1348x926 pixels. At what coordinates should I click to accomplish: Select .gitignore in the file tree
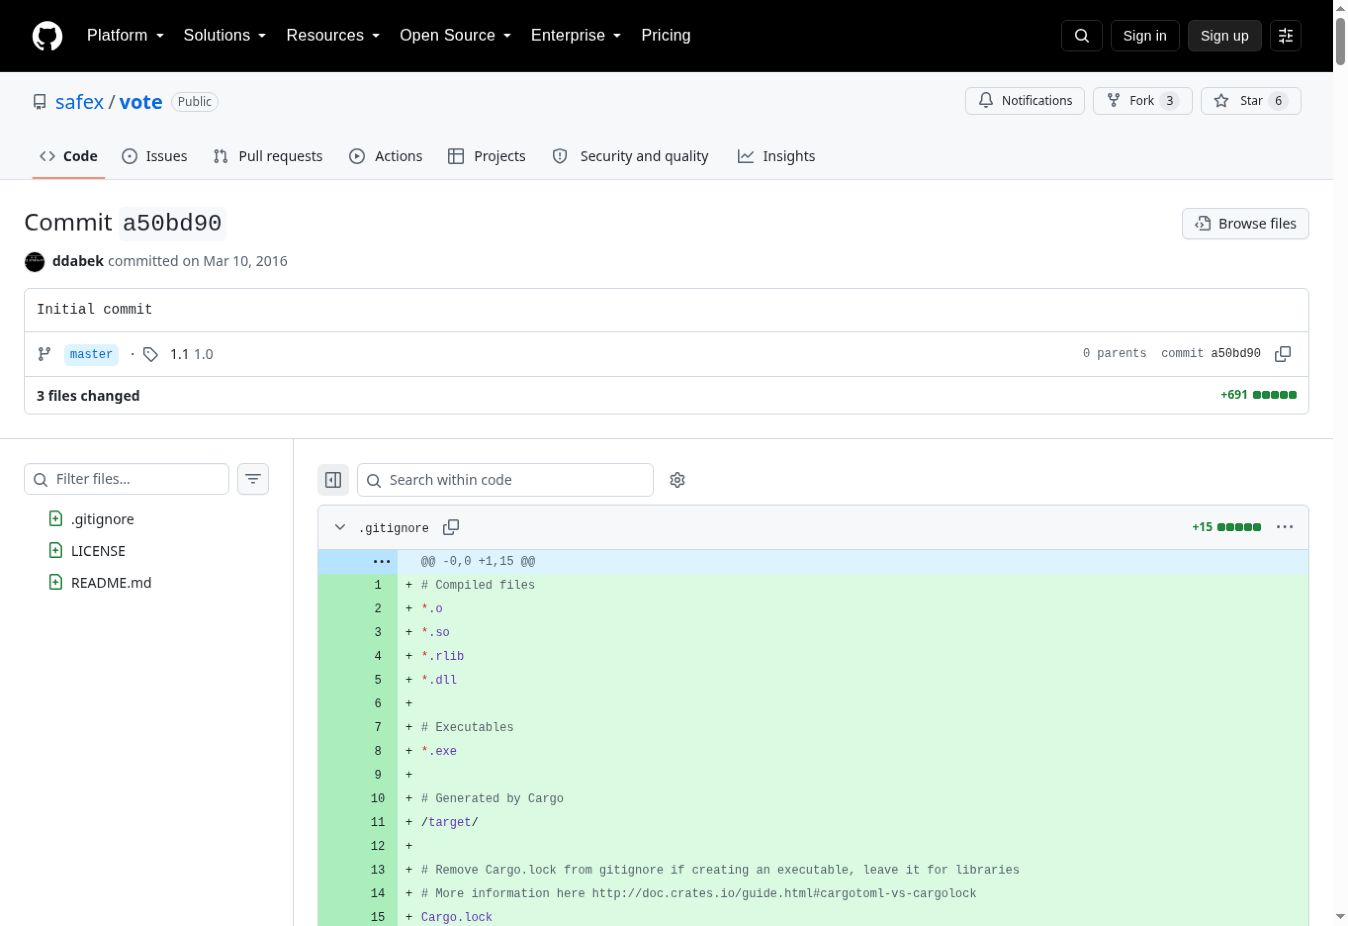click(102, 519)
